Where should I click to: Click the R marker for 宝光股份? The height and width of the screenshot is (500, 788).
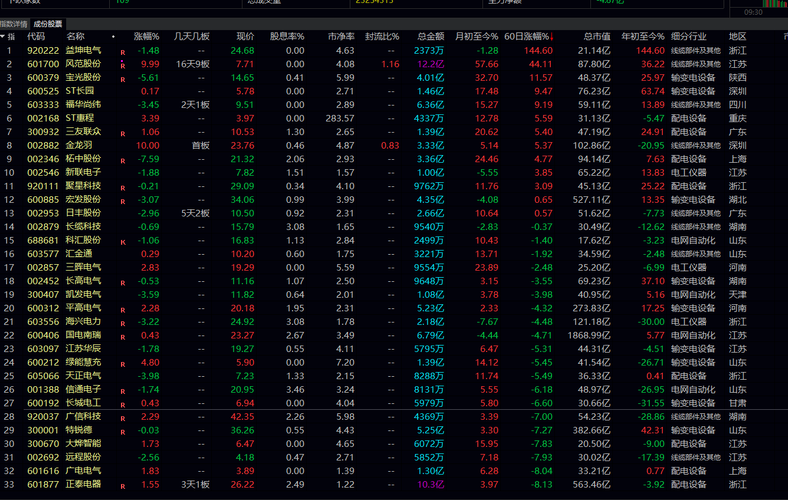123,79
